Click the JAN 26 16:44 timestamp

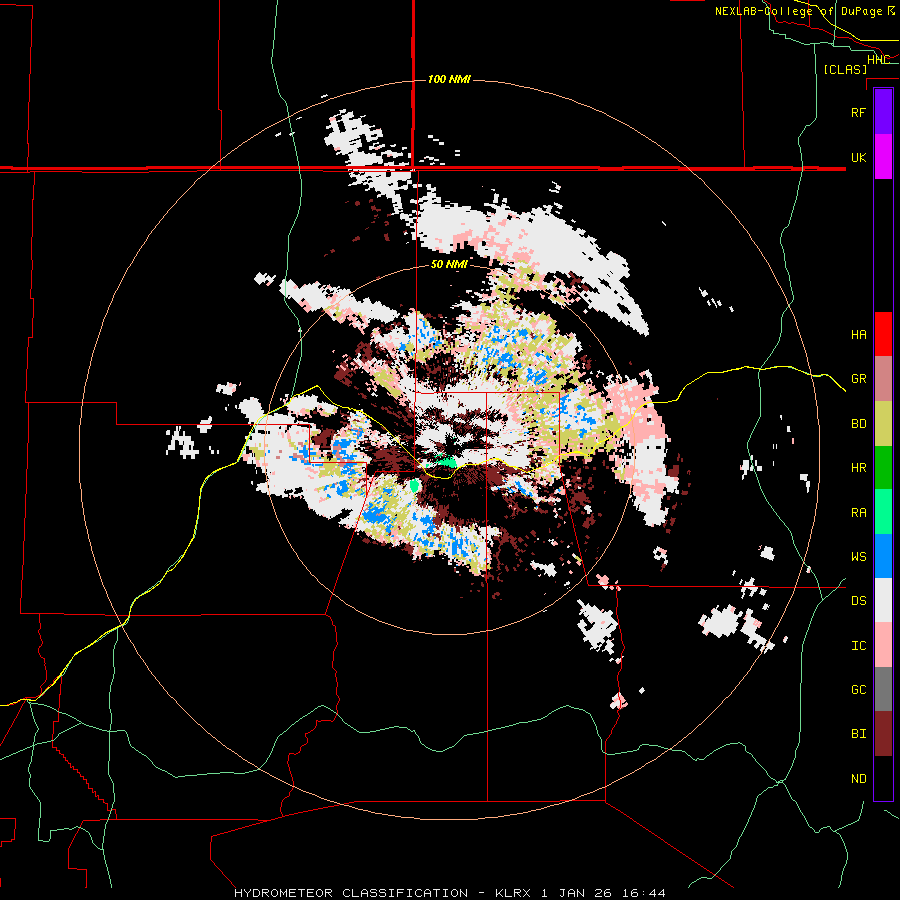[x=612, y=893]
